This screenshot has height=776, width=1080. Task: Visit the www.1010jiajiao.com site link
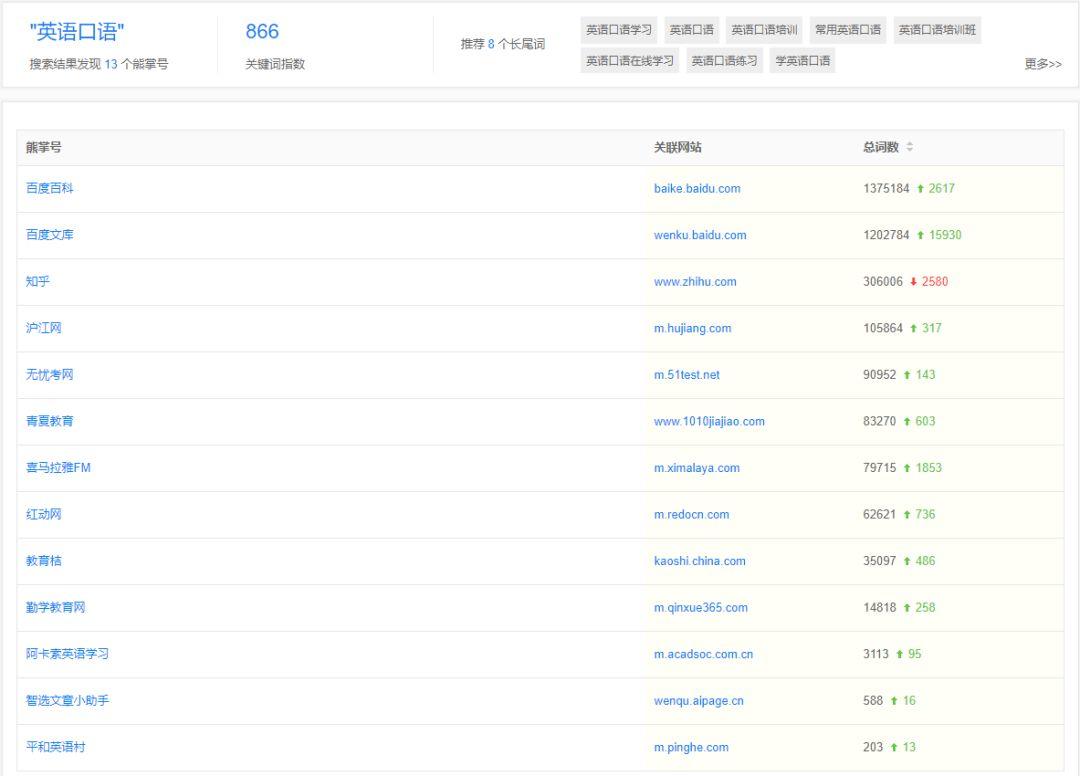pos(709,421)
